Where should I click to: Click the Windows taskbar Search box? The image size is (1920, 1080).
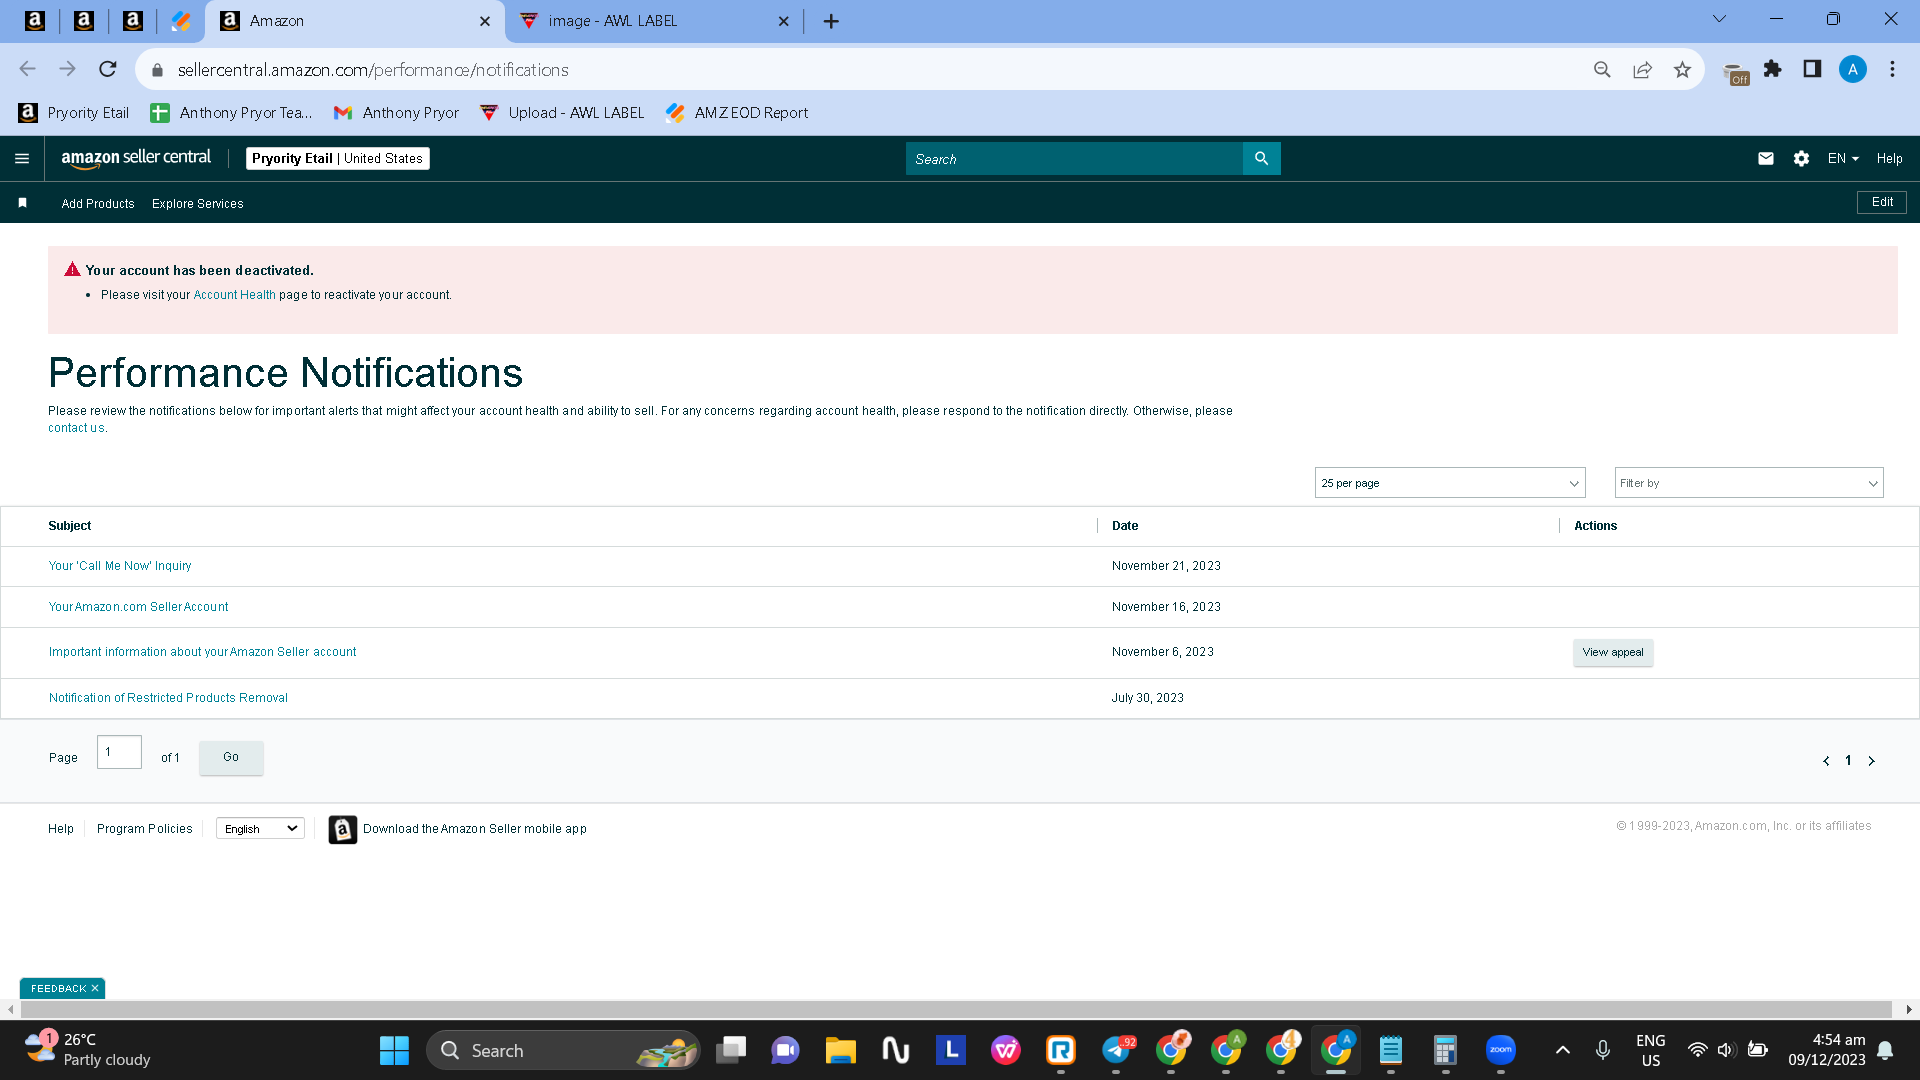click(x=564, y=1050)
